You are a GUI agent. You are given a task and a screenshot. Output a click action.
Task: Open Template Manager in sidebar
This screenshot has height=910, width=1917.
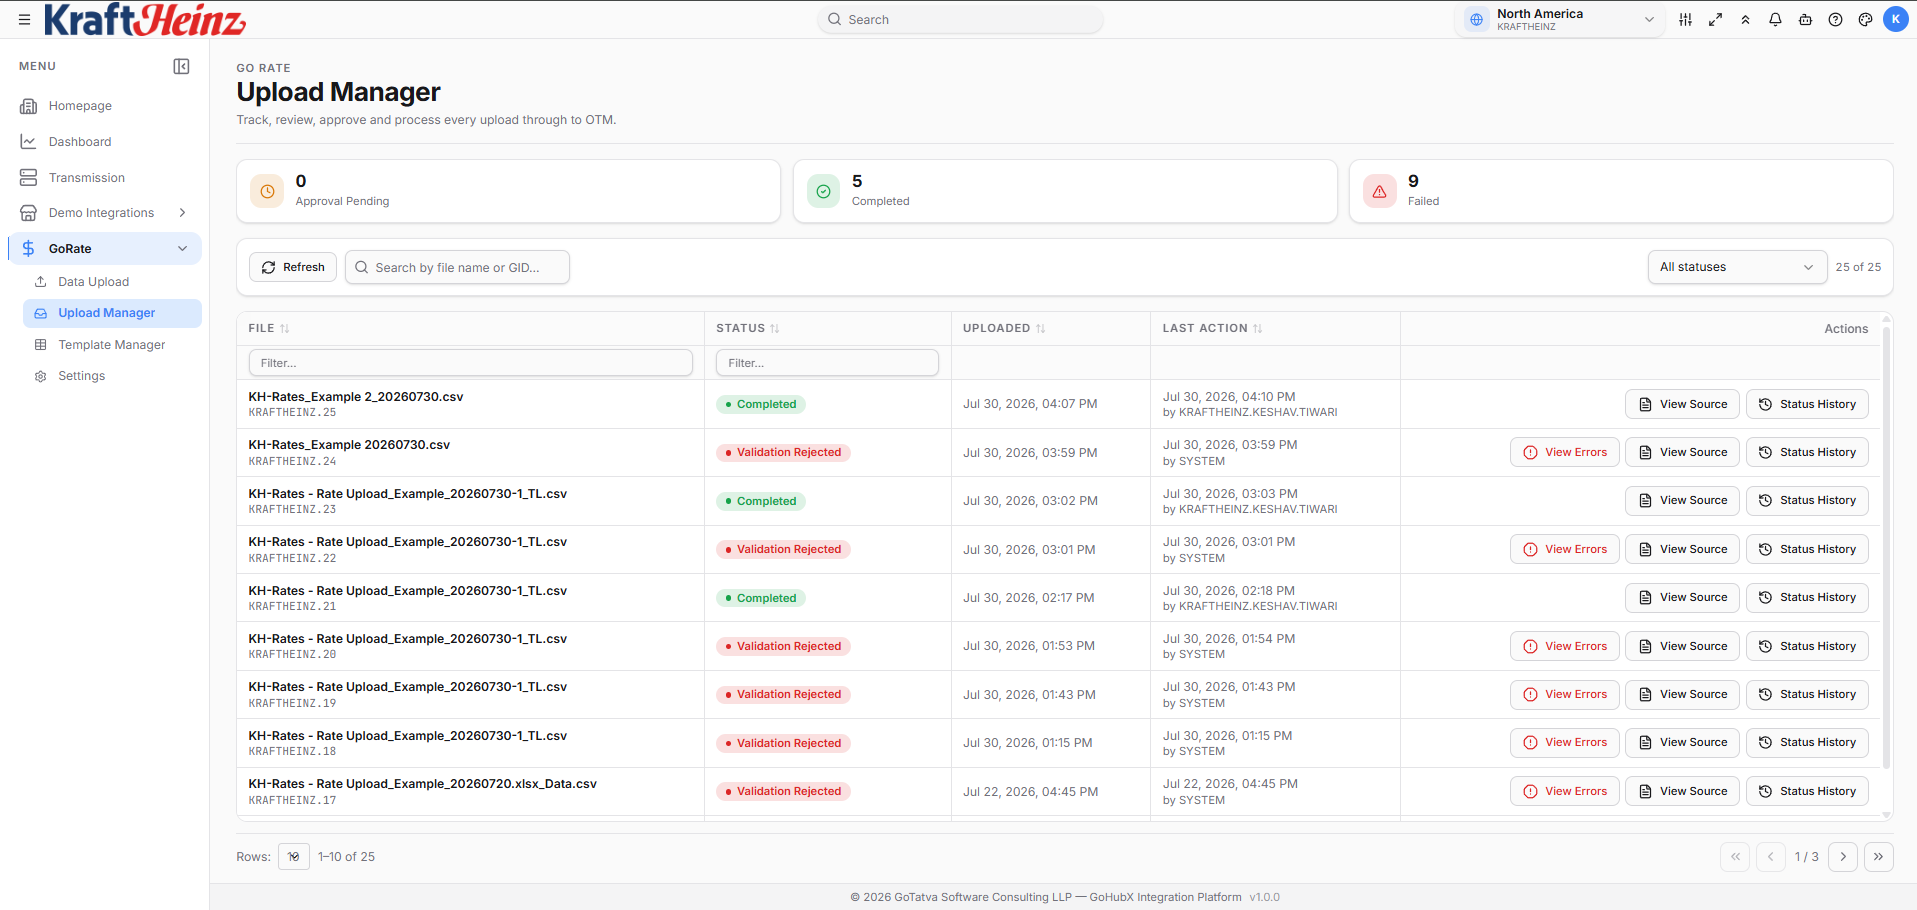click(x=112, y=345)
